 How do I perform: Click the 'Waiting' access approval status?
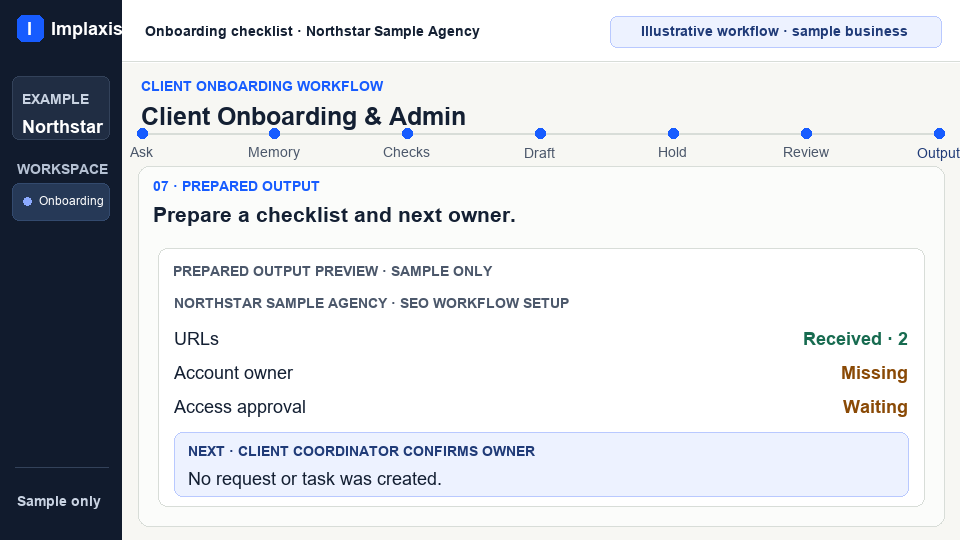[x=875, y=407]
